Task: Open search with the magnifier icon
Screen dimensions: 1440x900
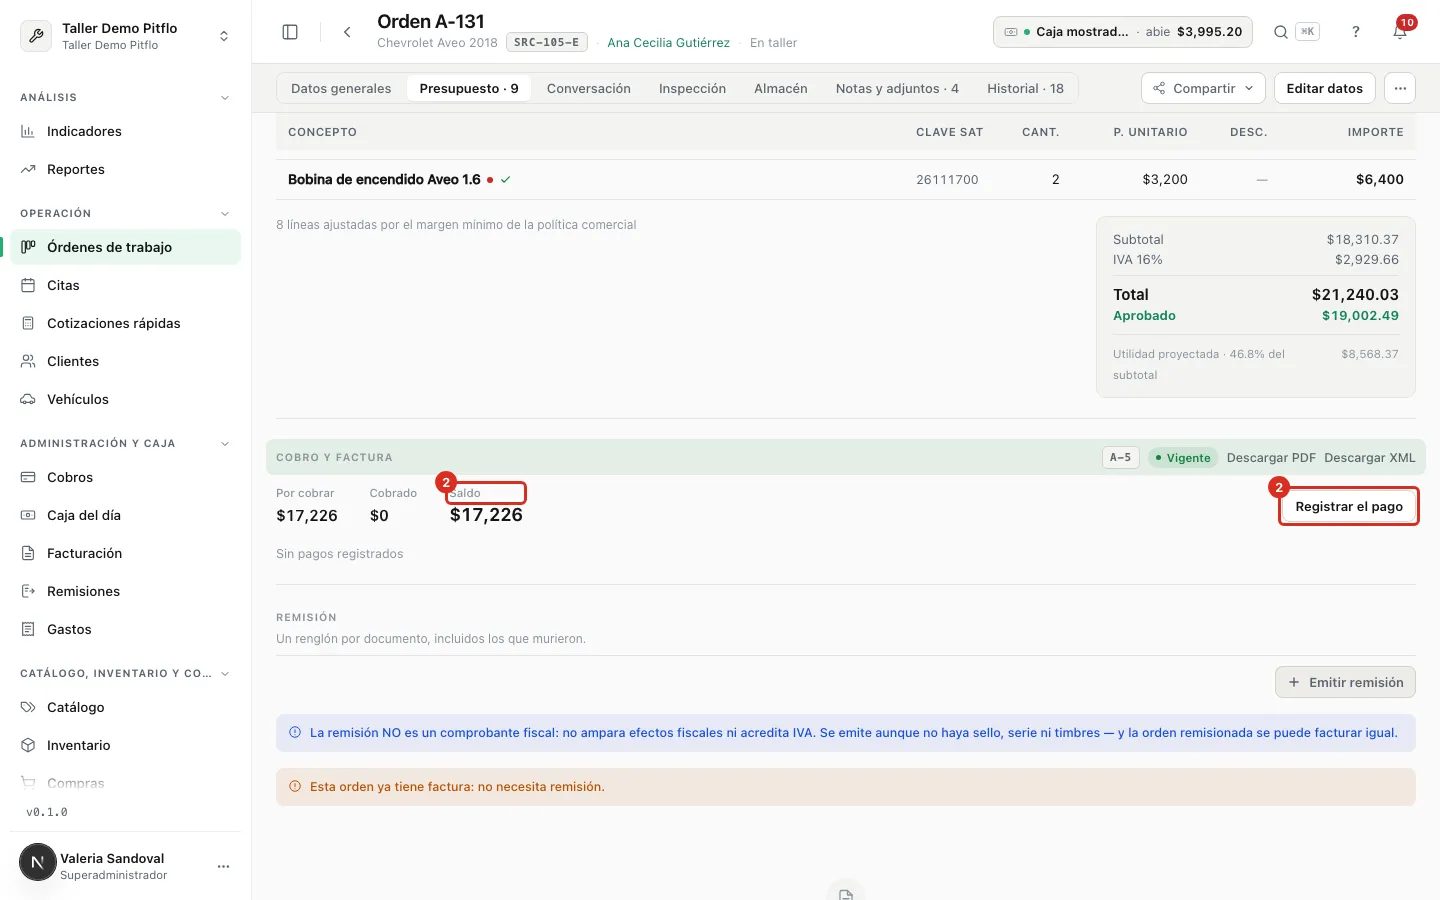Action: (x=1280, y=32)
